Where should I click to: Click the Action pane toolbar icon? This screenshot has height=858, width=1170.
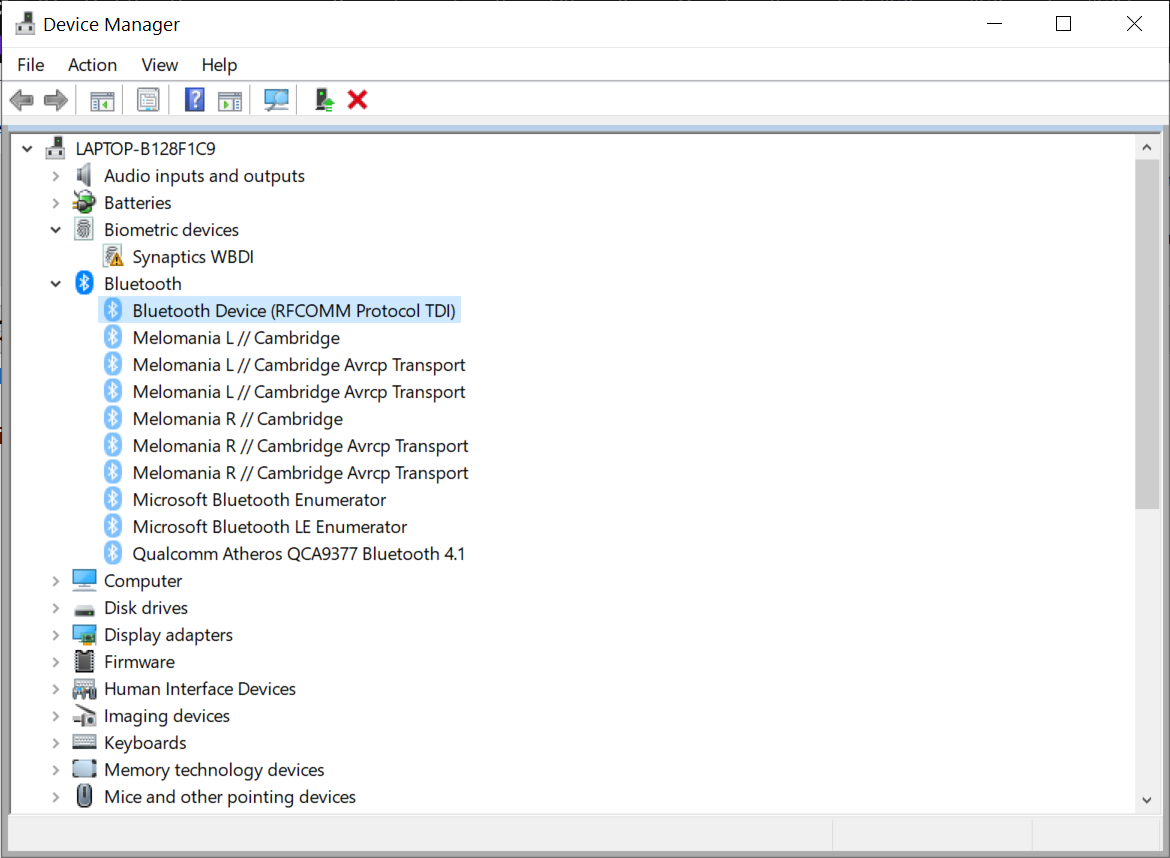coord(230,100)
